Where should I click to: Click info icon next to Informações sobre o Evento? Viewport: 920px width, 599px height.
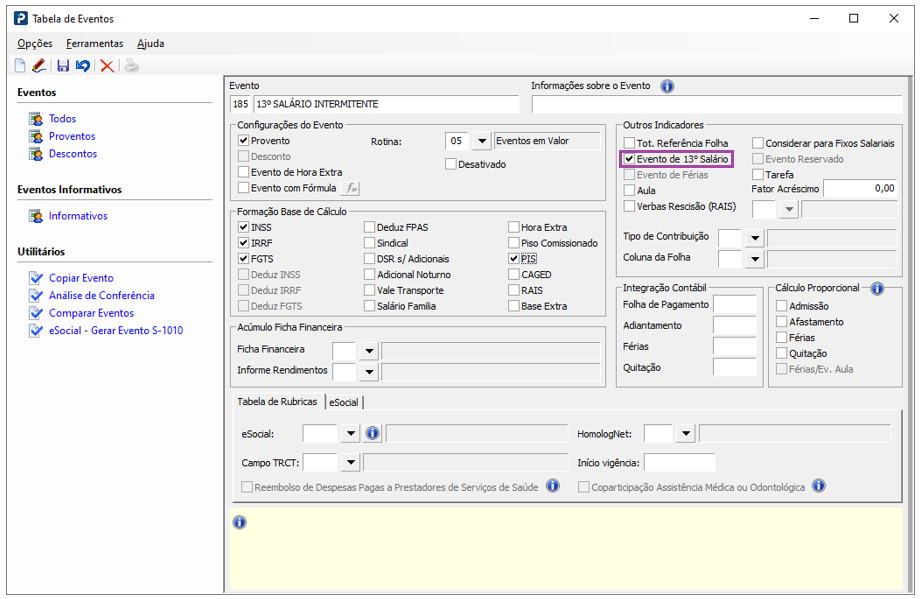point(667,86)
